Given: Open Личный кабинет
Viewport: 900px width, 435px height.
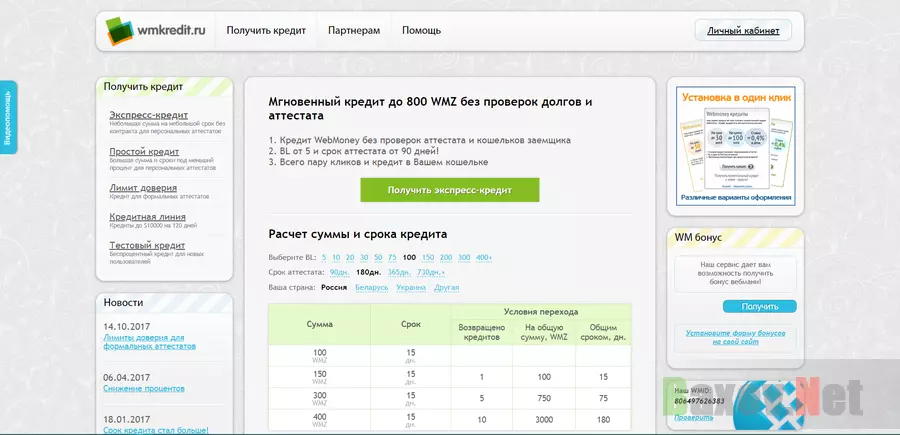Looking at the screenshot, I should [x=743, y=31].
